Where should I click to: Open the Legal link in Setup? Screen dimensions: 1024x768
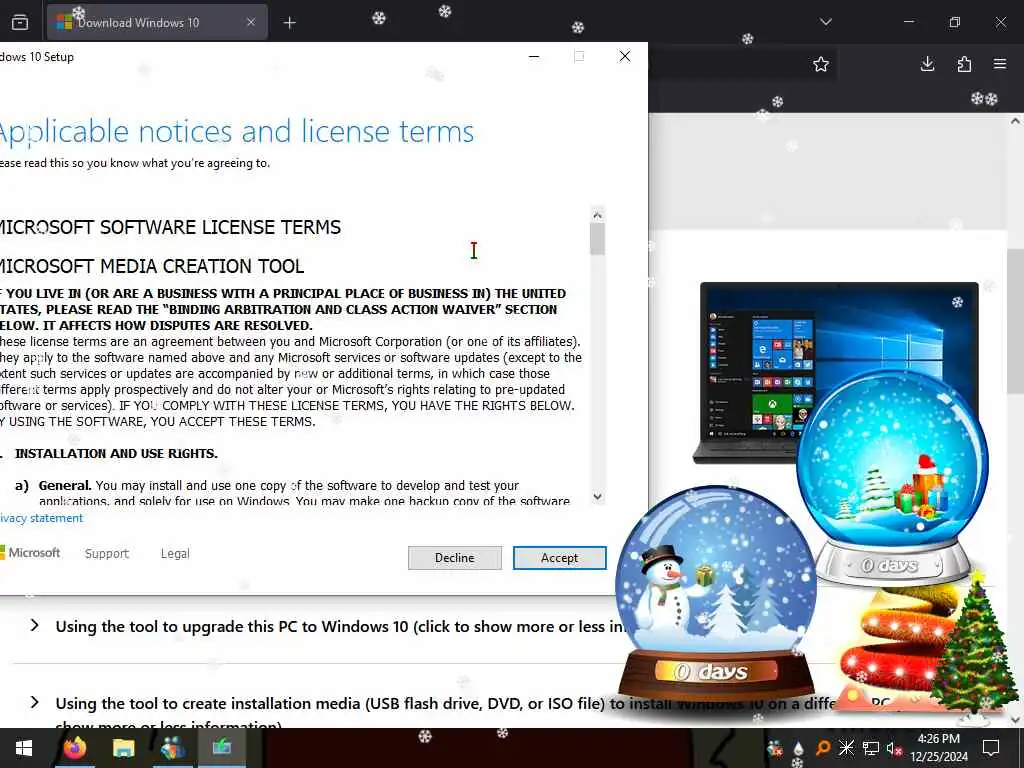tap(175, 553)
